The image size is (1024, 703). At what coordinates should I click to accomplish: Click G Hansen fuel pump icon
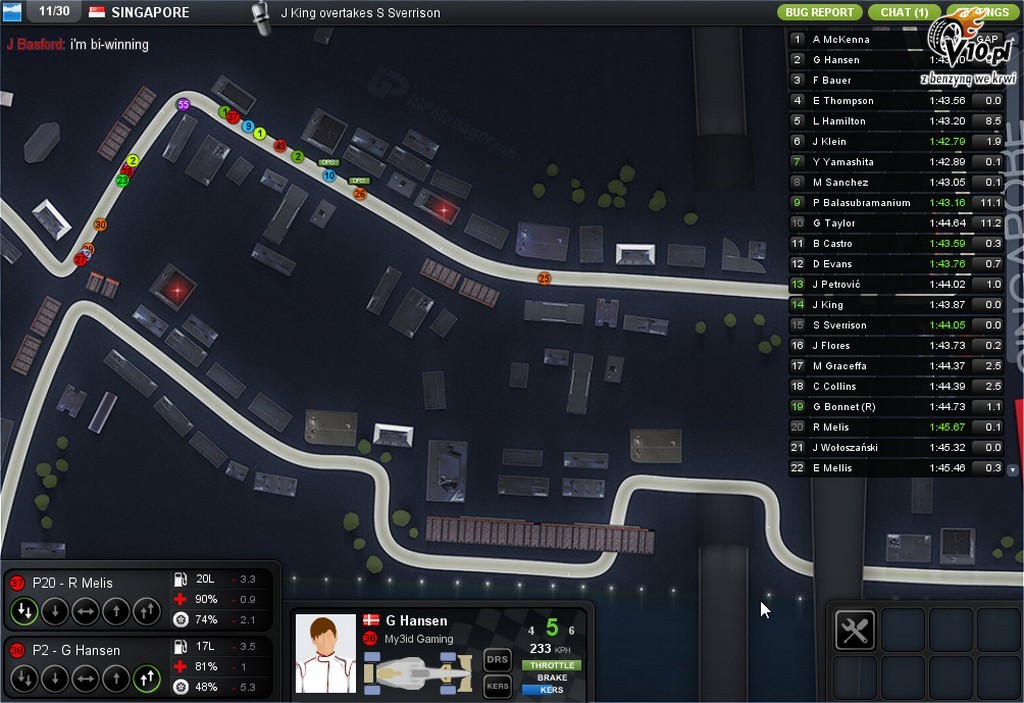click(x=180, y=646)
